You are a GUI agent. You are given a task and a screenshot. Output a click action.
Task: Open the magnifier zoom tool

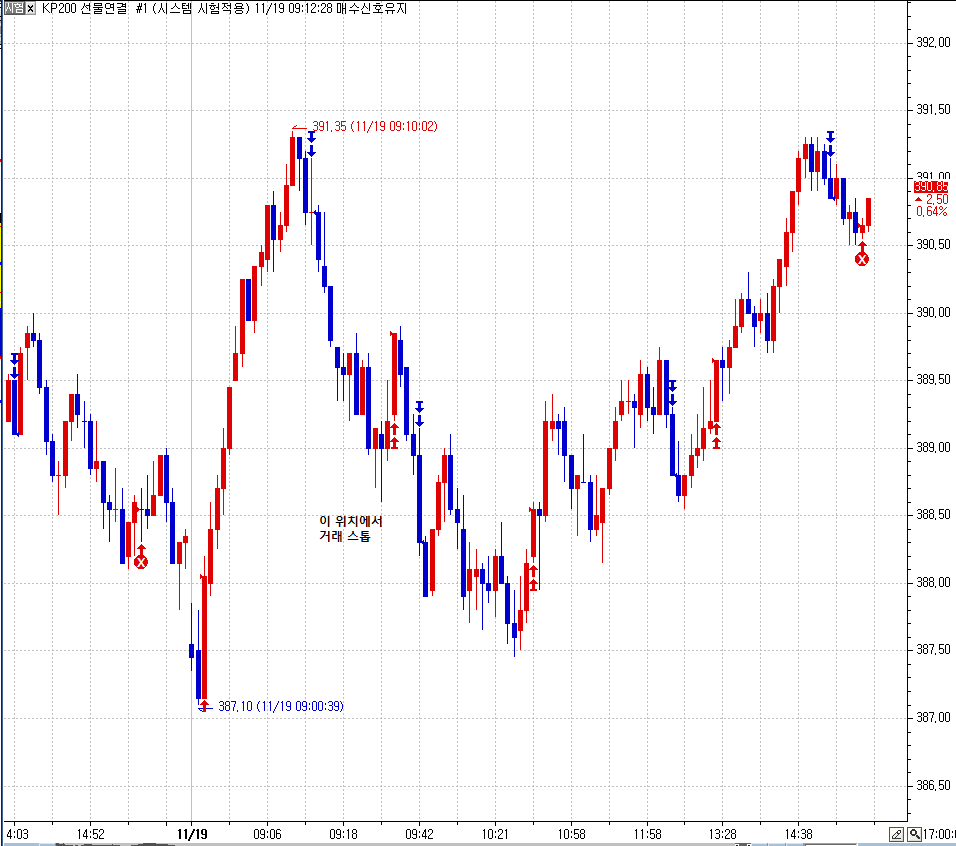pos(914,834)
